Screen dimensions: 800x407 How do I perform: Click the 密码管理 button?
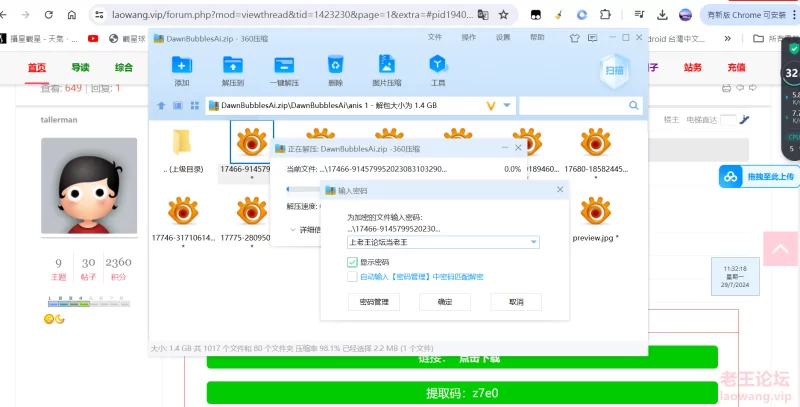tap(373, 302)
